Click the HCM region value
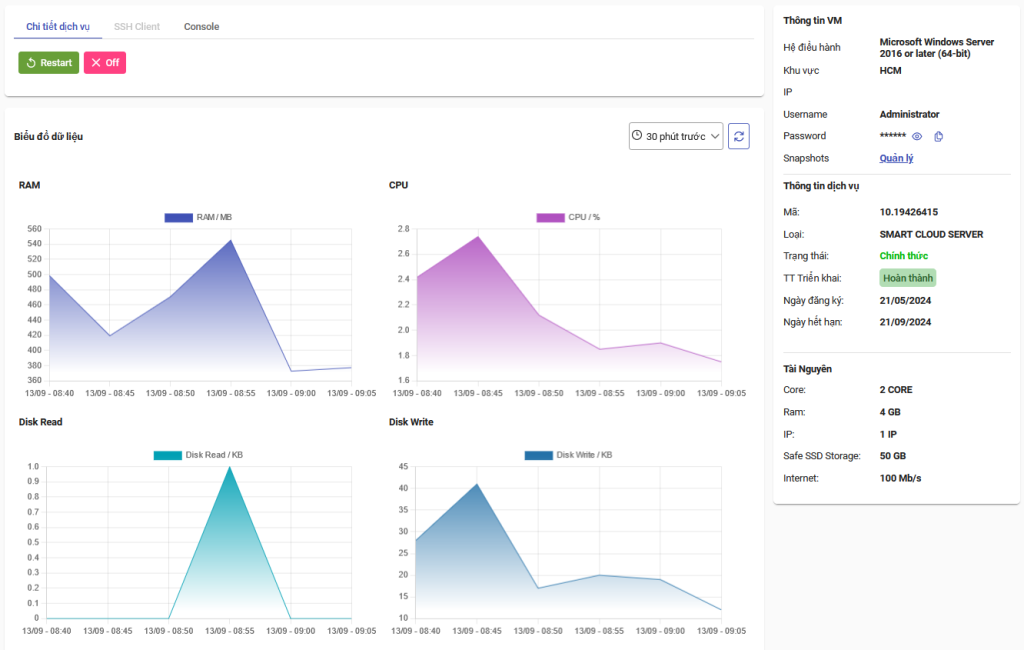The height and width of the screenshot is (650, 1024). click(890, 71)
